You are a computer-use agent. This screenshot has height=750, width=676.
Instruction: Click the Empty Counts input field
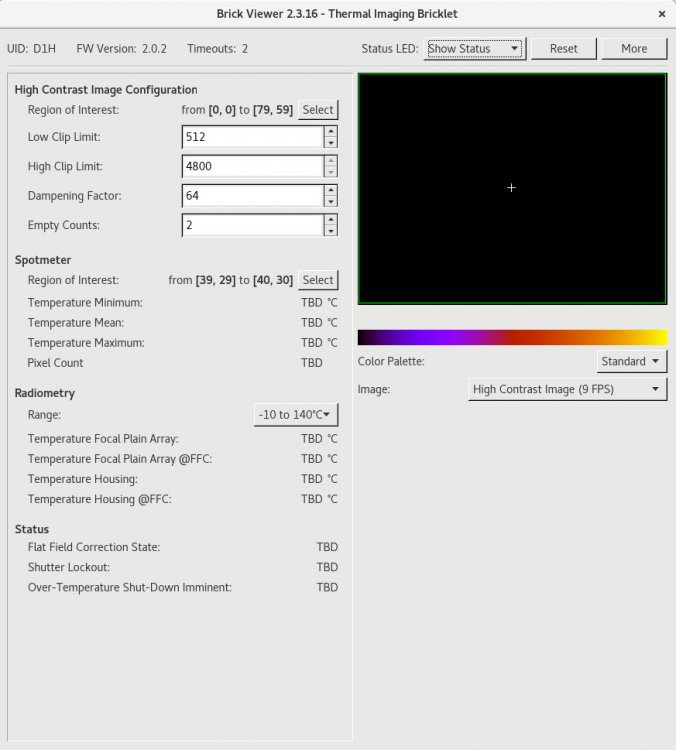pyautogui.click(x=252, y=226)
